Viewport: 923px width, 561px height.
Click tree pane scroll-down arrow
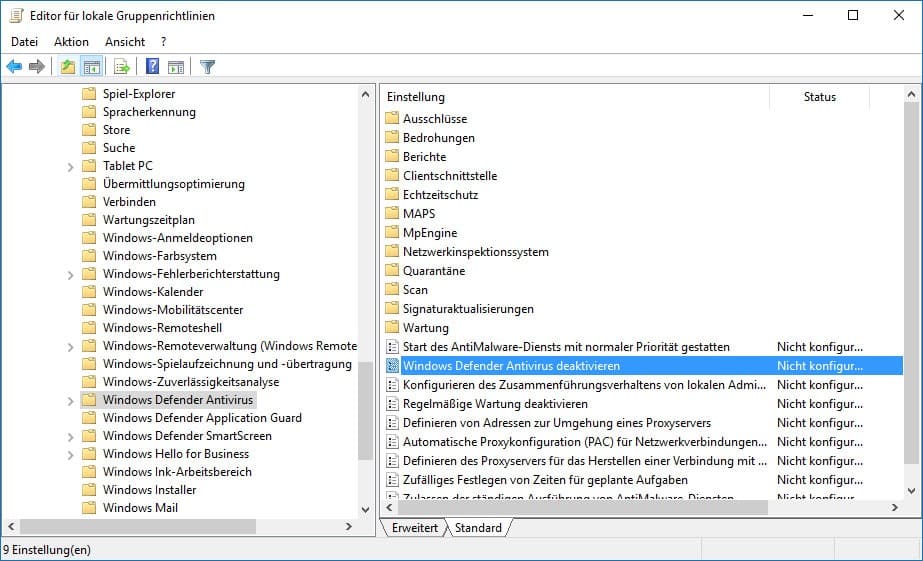366,509
